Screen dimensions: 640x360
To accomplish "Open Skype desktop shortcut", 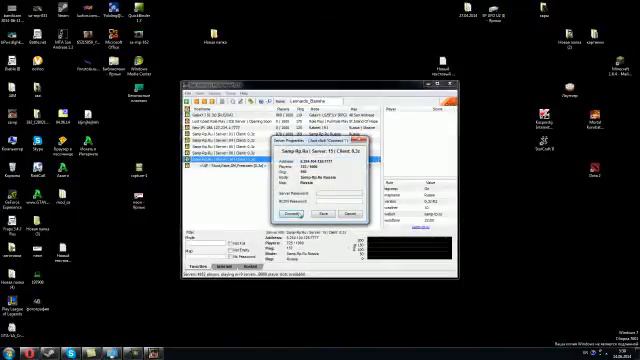I will tap(38, 144).
